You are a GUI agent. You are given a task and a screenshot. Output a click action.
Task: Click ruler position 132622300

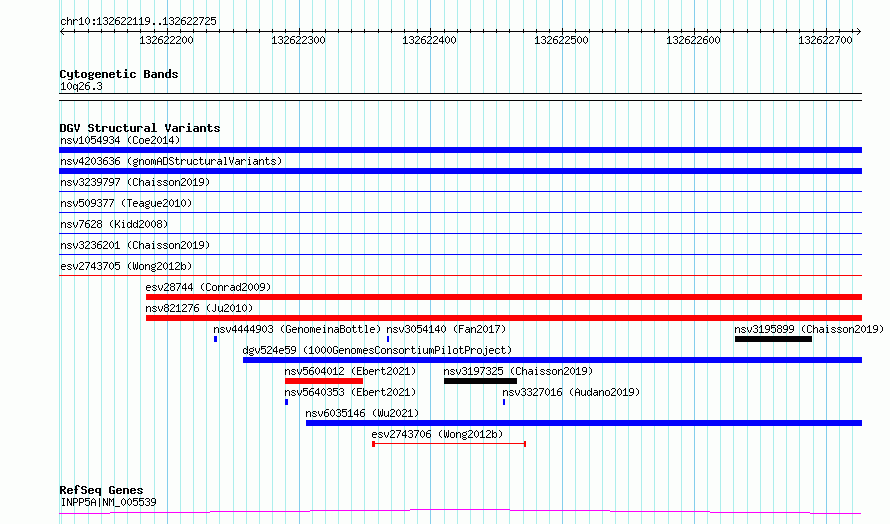coord(299,40)
